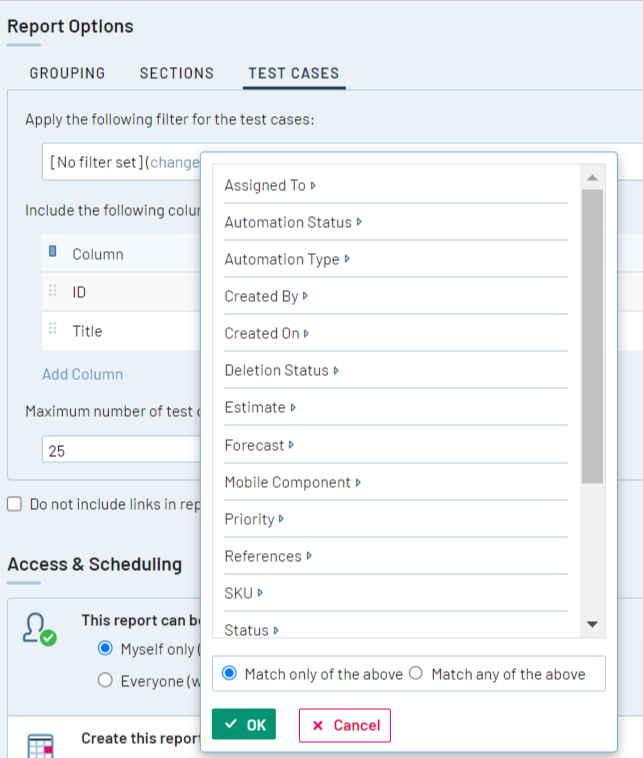Expand the Automation Status filter
Screen dimensions: 643x758
pyautogui.click(x=292, y=222)
